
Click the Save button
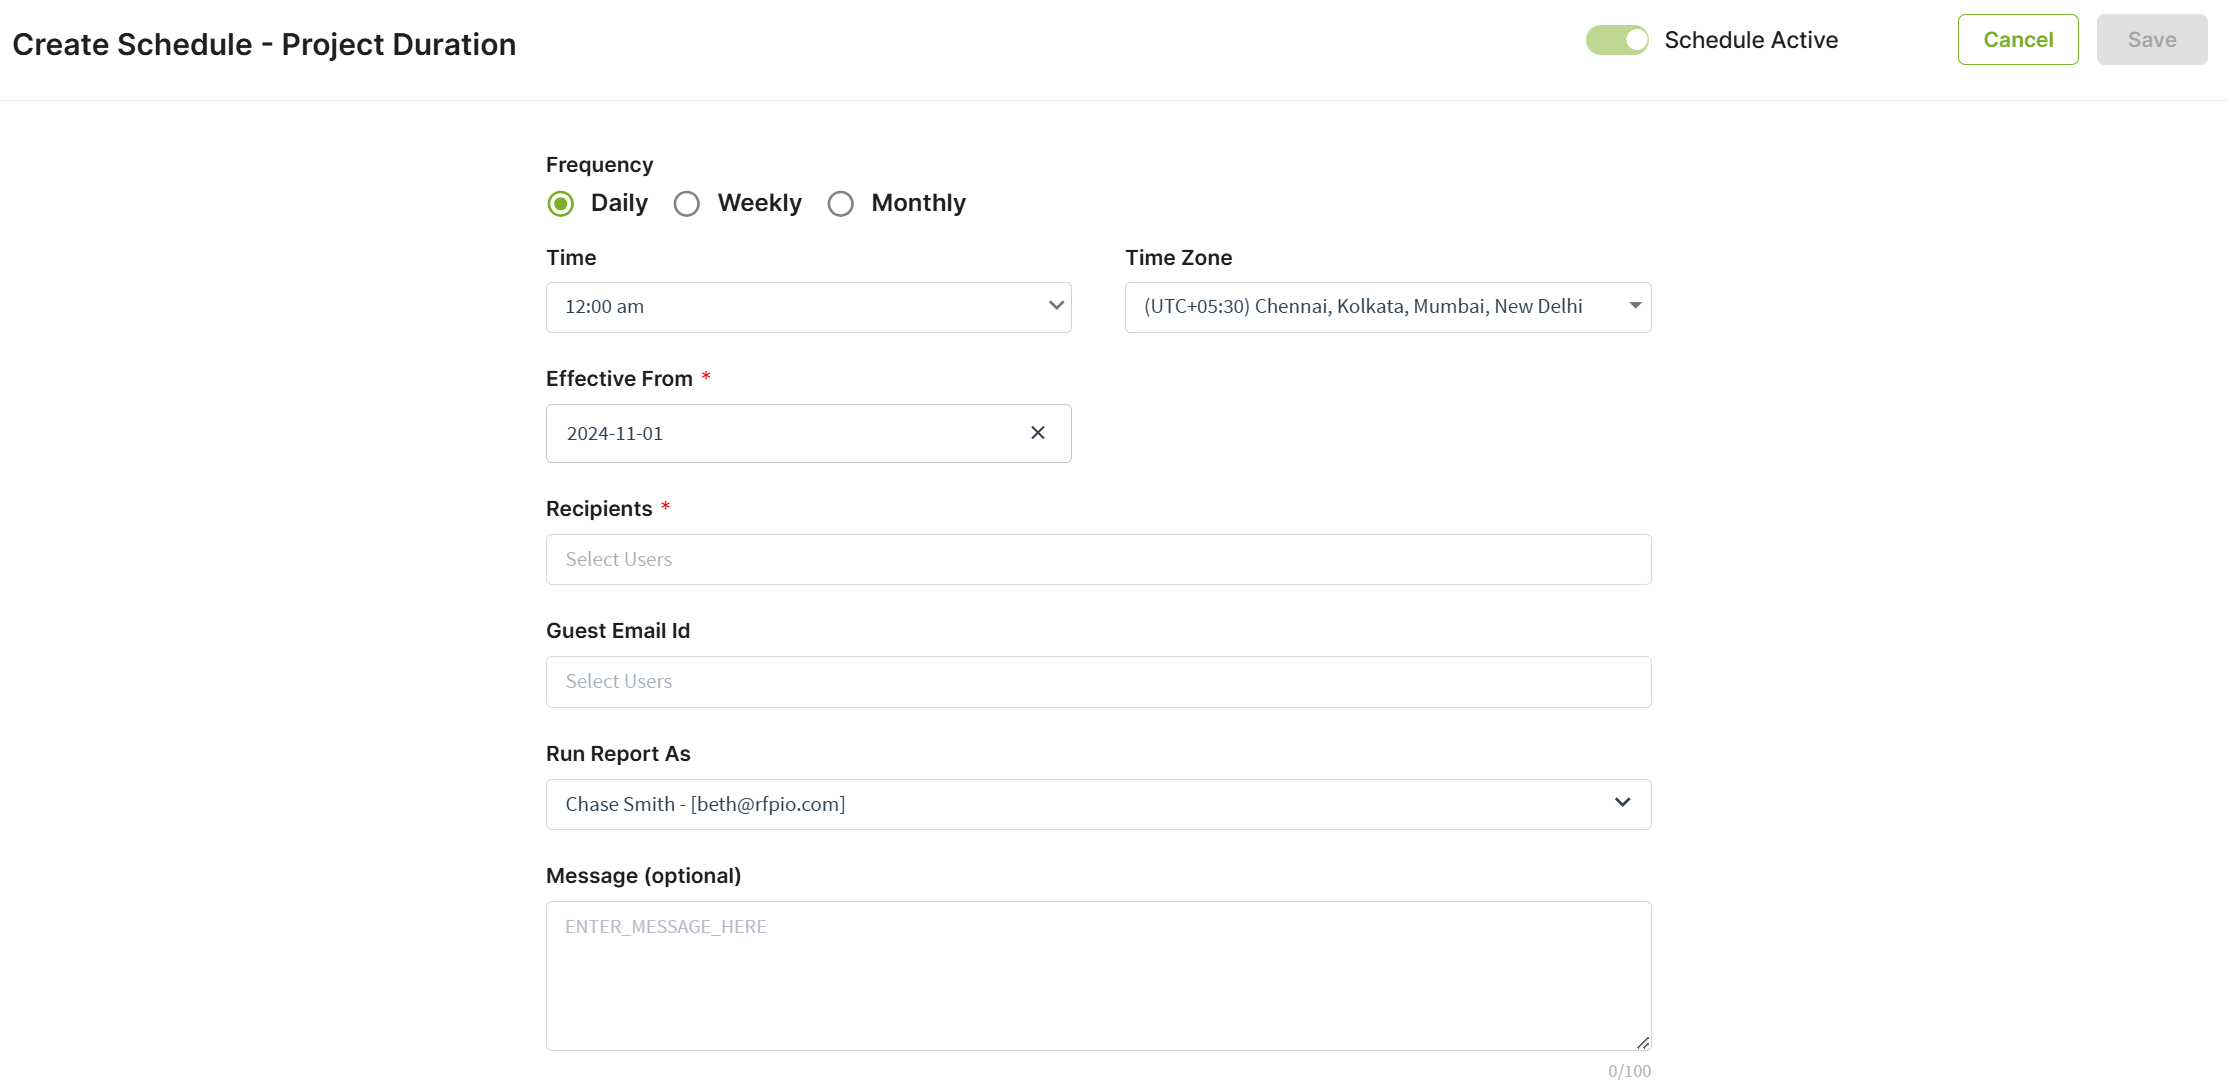pos(2151,40)
